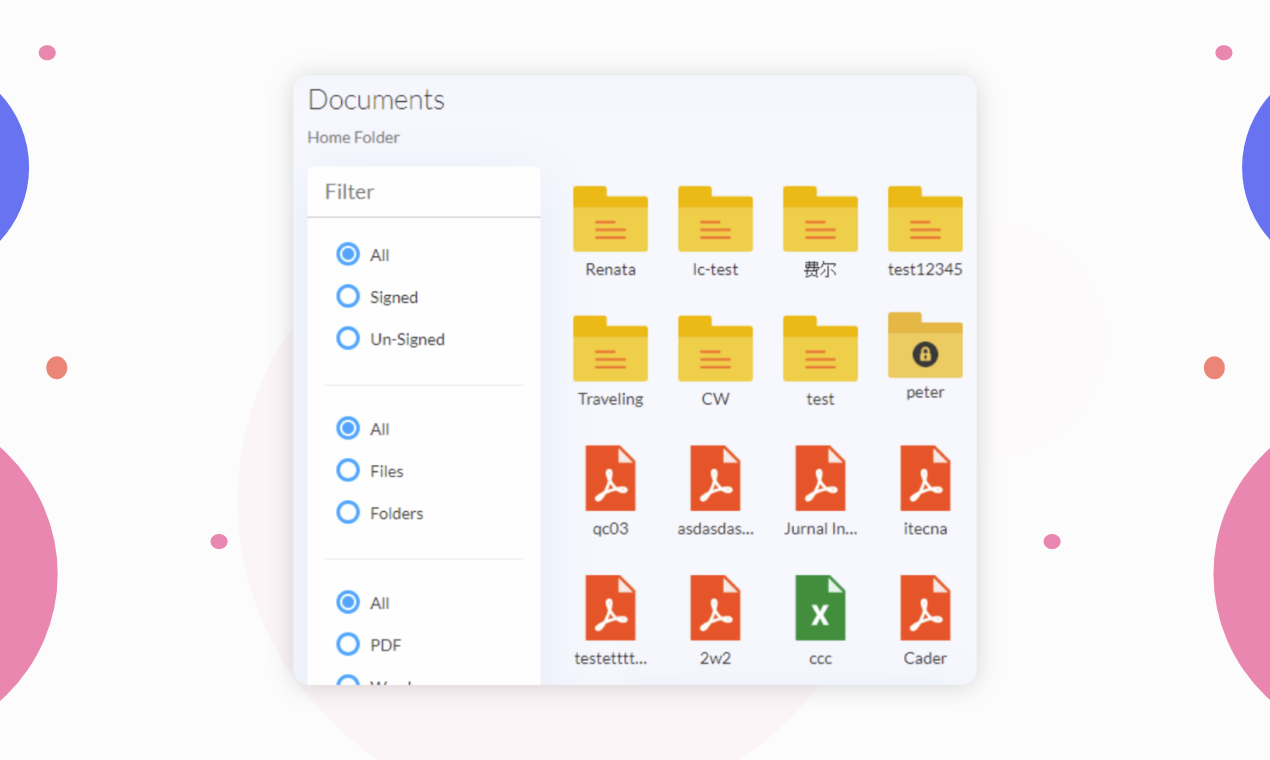The image size is (1270, 760).
Task: Open the Traveling folder
Action: click(610, 349)
